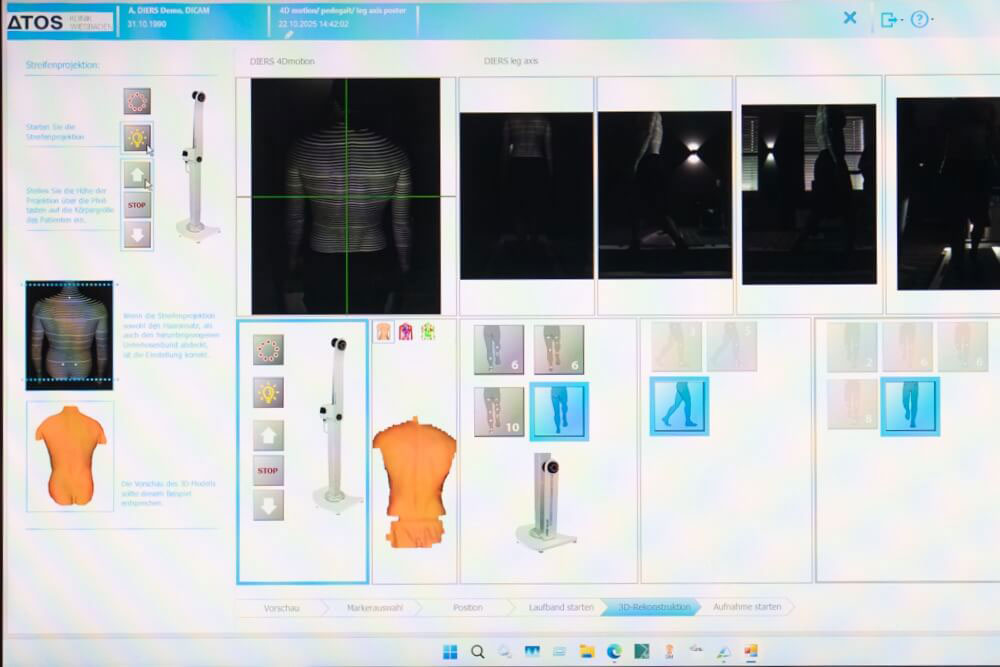Click the down arrow in Streifenprojektion sidebar
Image resolution: width=1000 pixels, height=667 pixels.
137,235
